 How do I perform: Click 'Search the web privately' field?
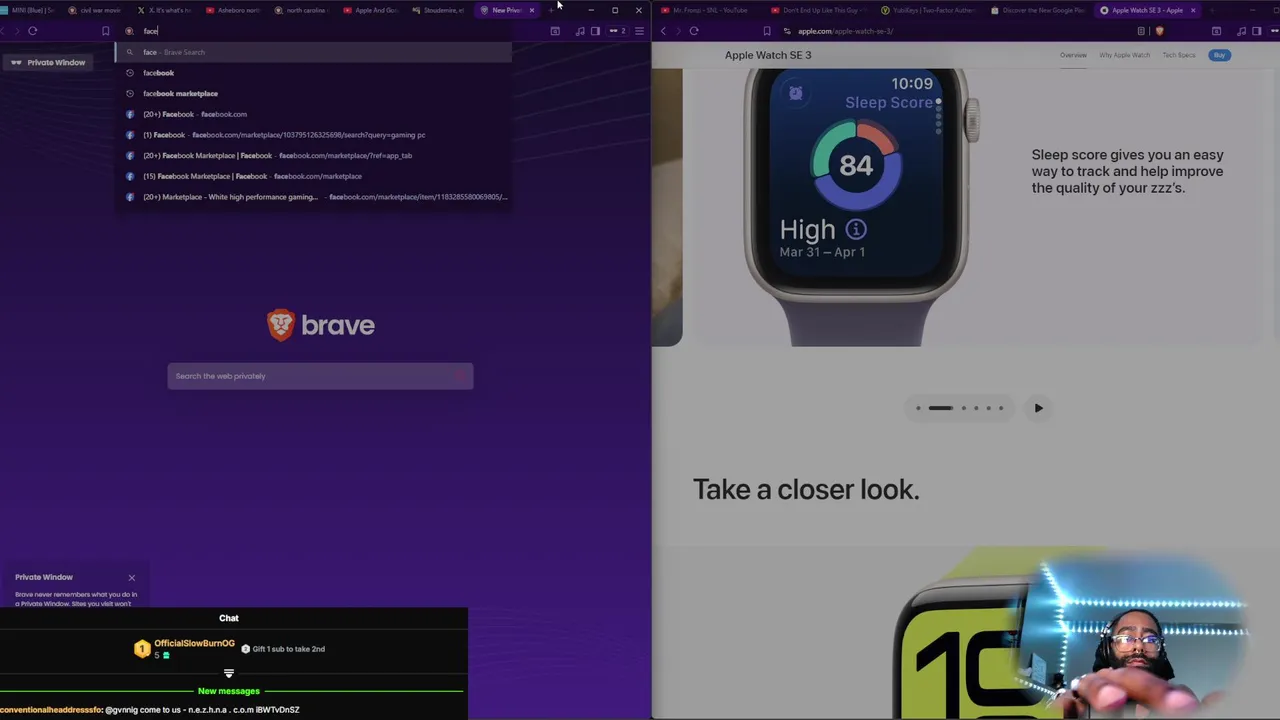(320, 376)
